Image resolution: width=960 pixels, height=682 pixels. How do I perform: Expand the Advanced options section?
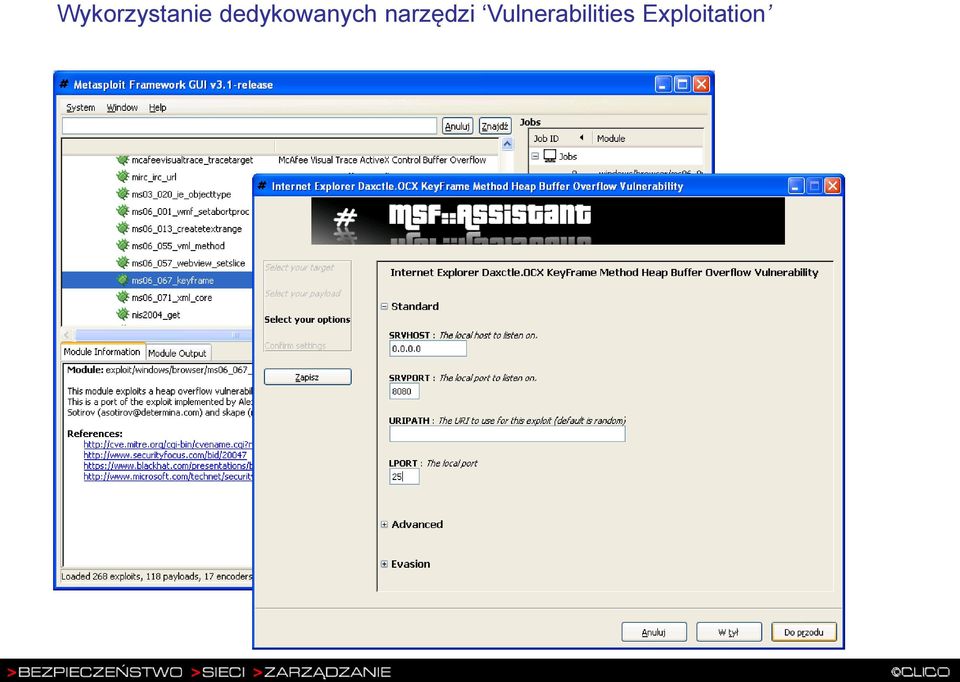click(384, 525)
